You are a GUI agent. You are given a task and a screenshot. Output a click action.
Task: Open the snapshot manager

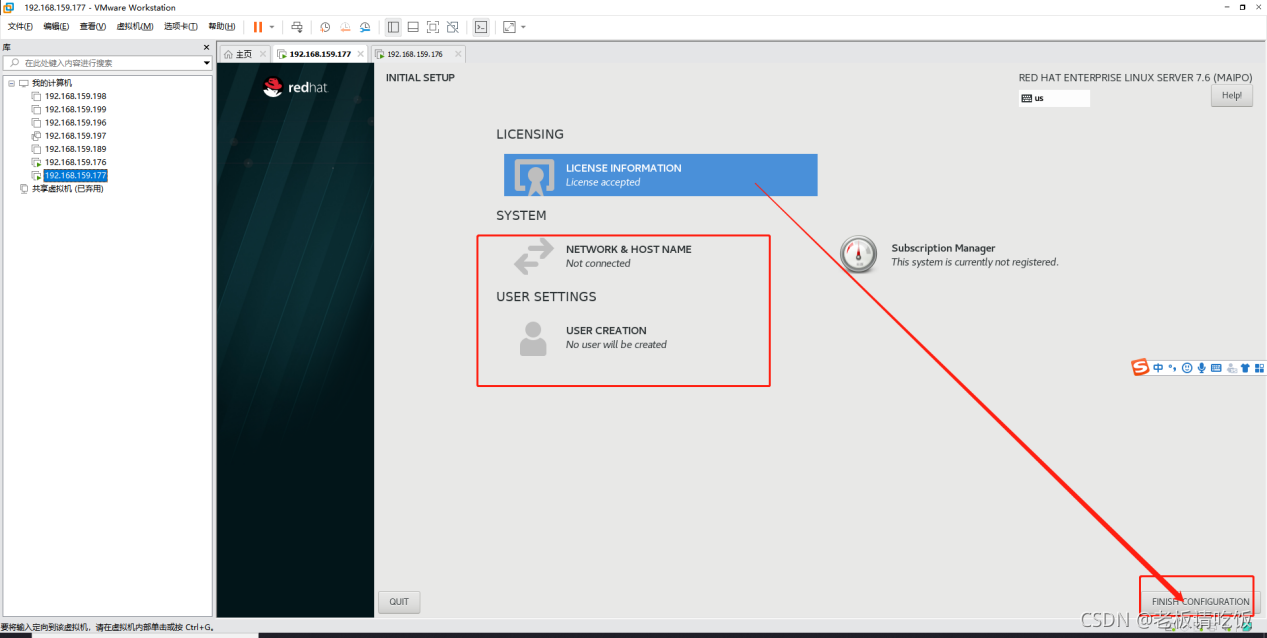coord(365,27)
